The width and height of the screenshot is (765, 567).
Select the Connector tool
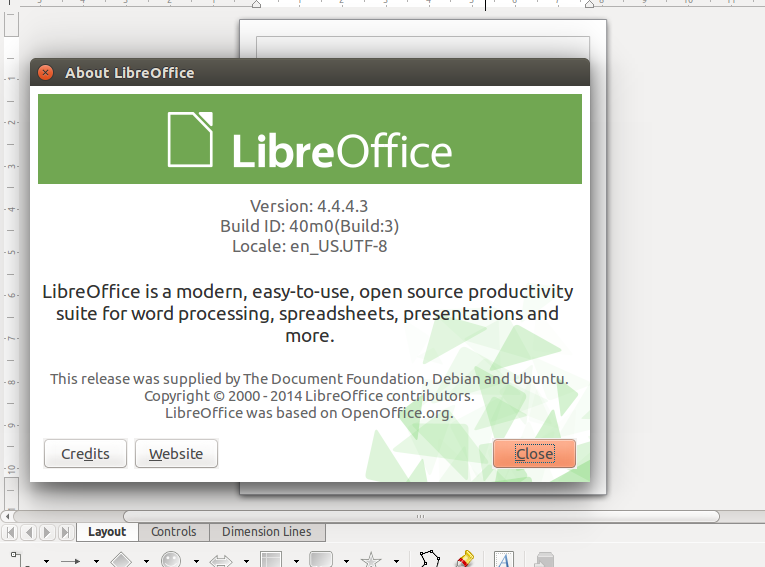(x=20, y=560)
